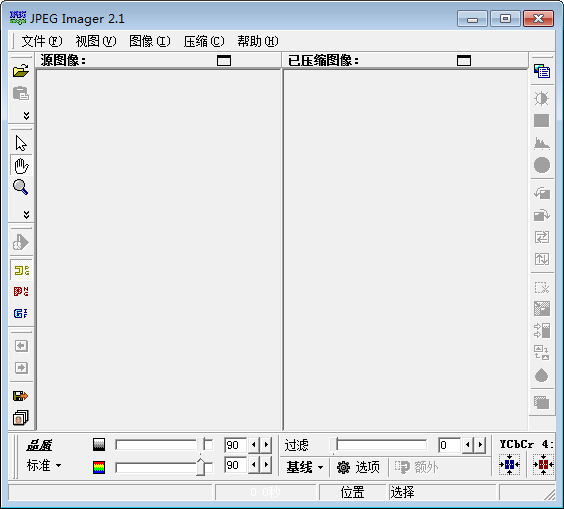The width and height of the screenshot is (564, 509).
Task: Expand the file toolbar overflow chevron
Action: [x=26, y=115]
